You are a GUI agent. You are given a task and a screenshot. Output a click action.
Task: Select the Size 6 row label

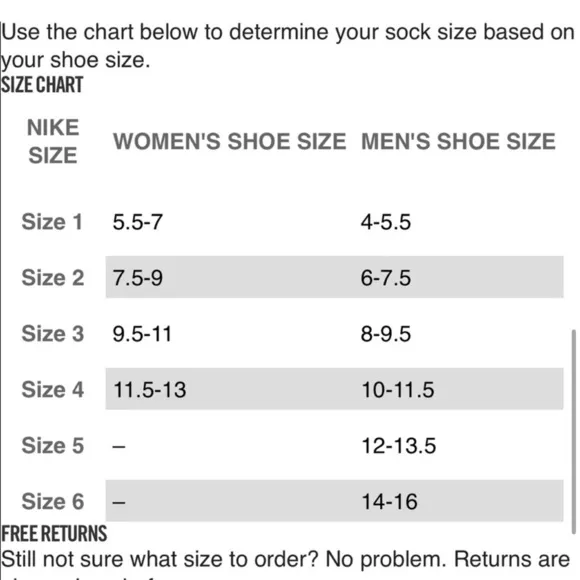[53, 502]
